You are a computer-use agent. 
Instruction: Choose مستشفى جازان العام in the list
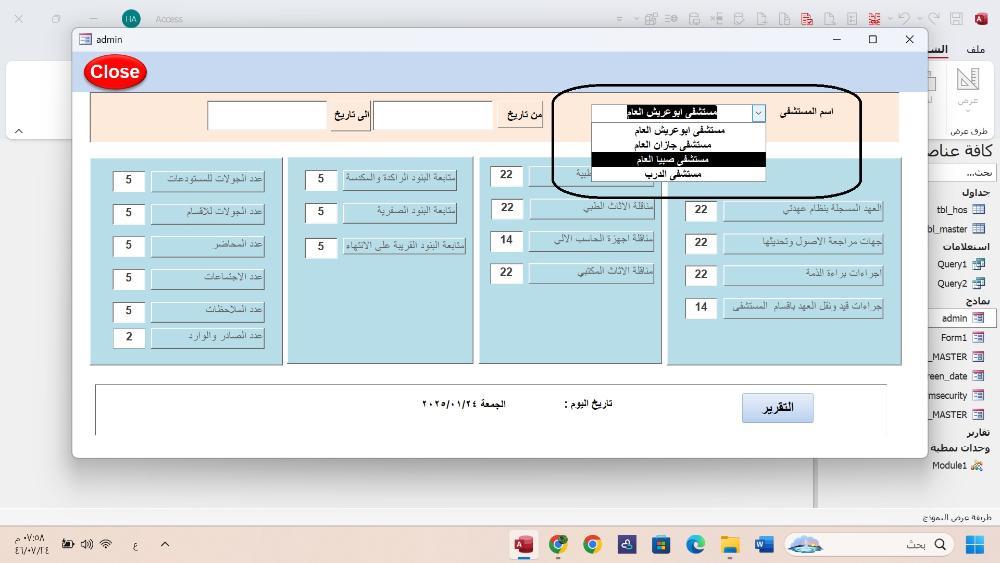point(679,145)
